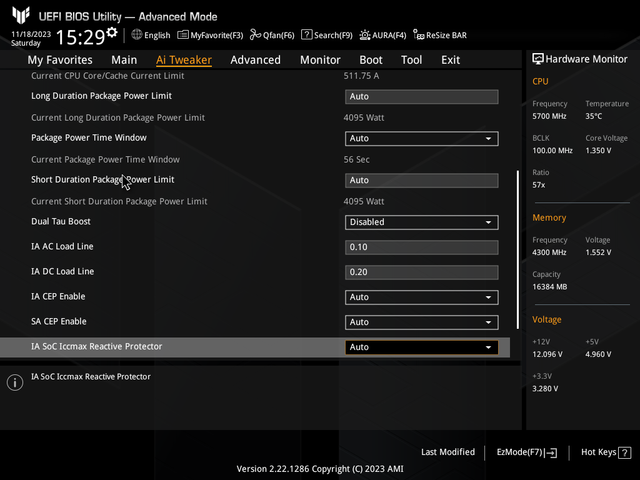Viewport: 640px width, 480px height.
Task: Click the +3.3V reading 3.280 V
Action: [545, 389]
